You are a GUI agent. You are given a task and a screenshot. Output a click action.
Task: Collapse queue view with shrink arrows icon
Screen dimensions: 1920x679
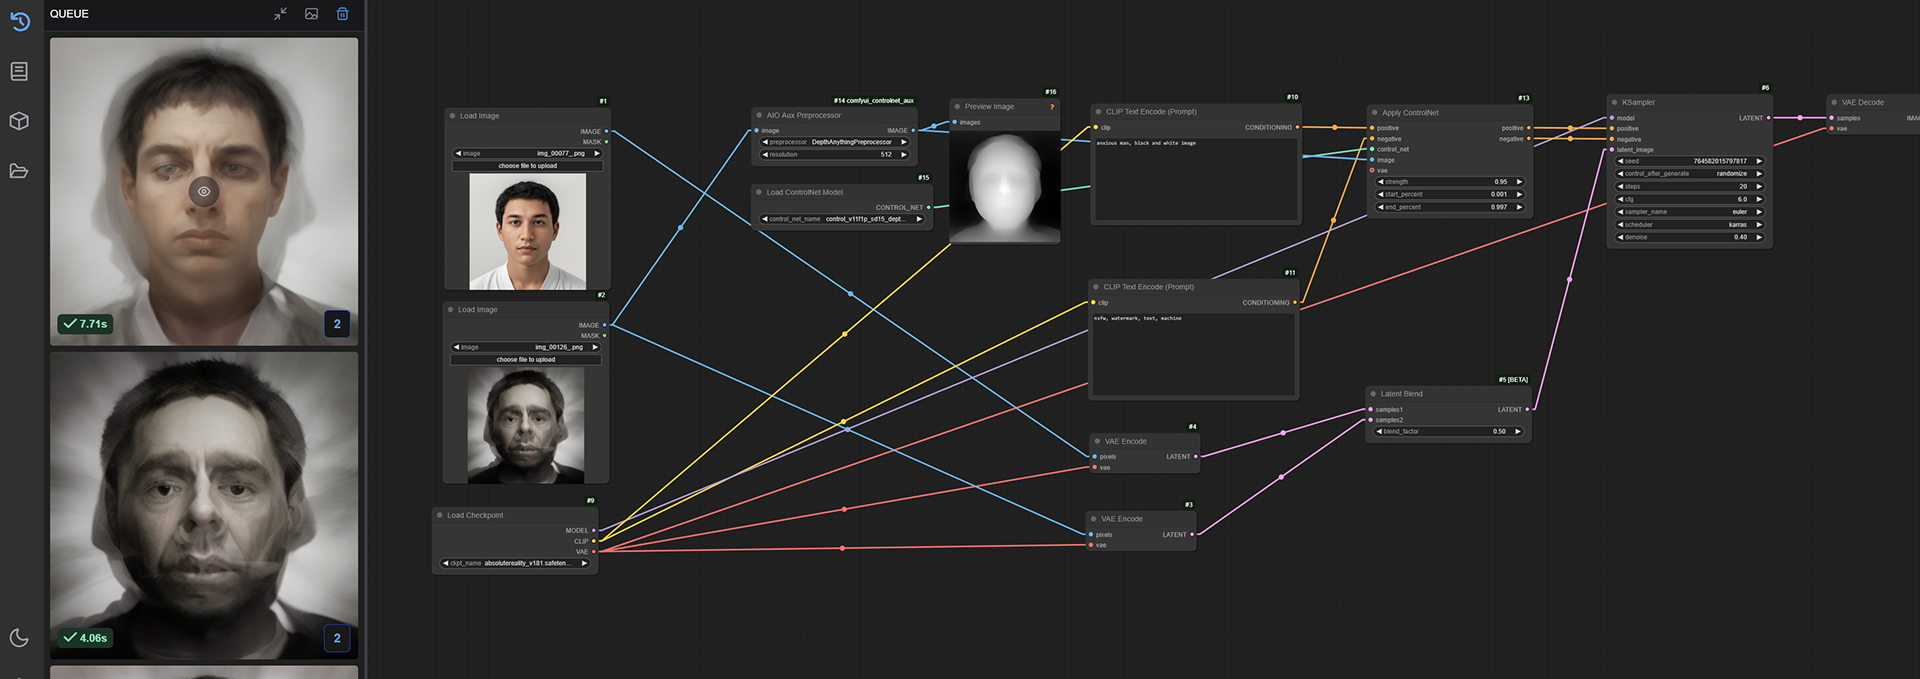280,14
